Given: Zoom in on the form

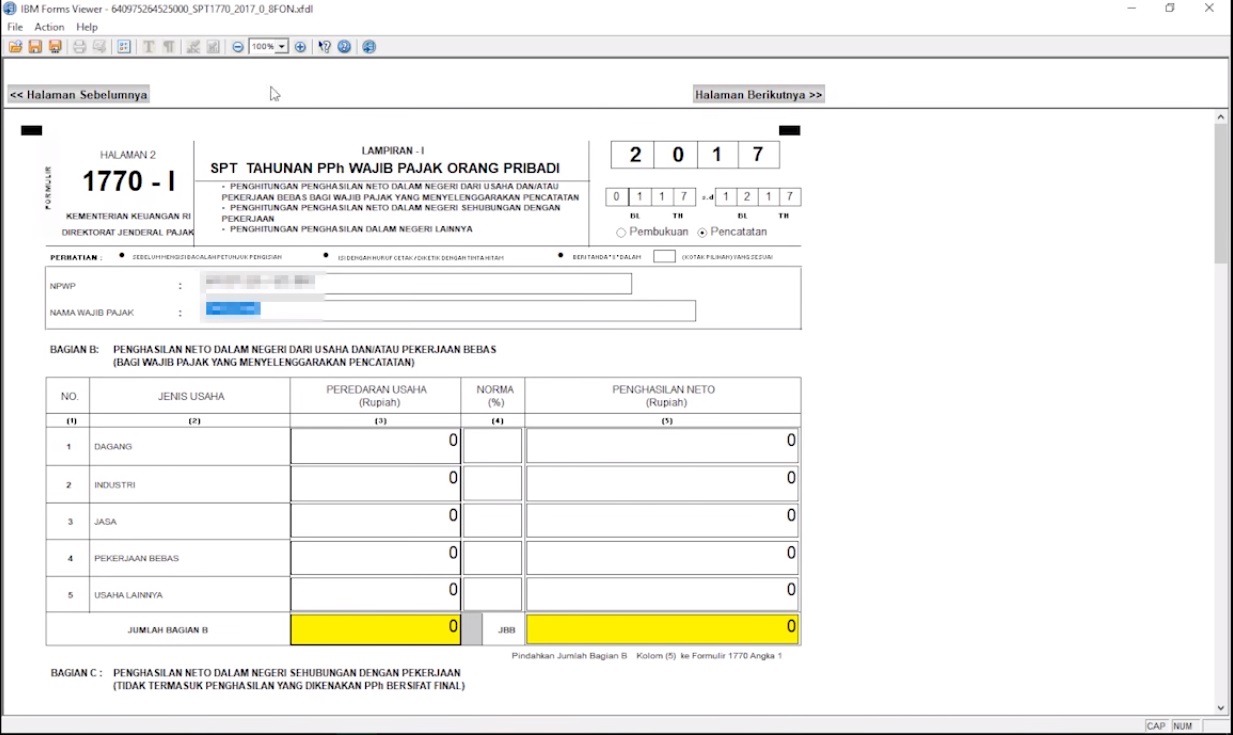Looking at the screenshot, I should [300, 46].
